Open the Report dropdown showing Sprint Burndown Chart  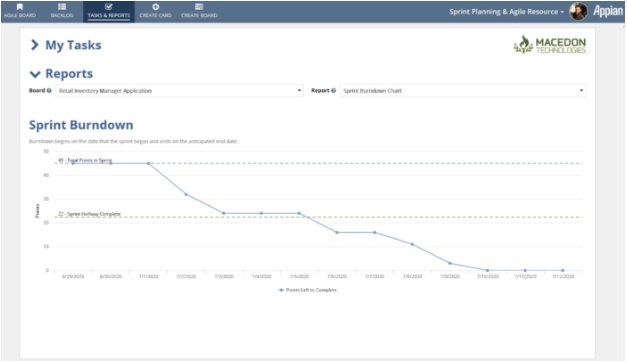tap(463, 91)
